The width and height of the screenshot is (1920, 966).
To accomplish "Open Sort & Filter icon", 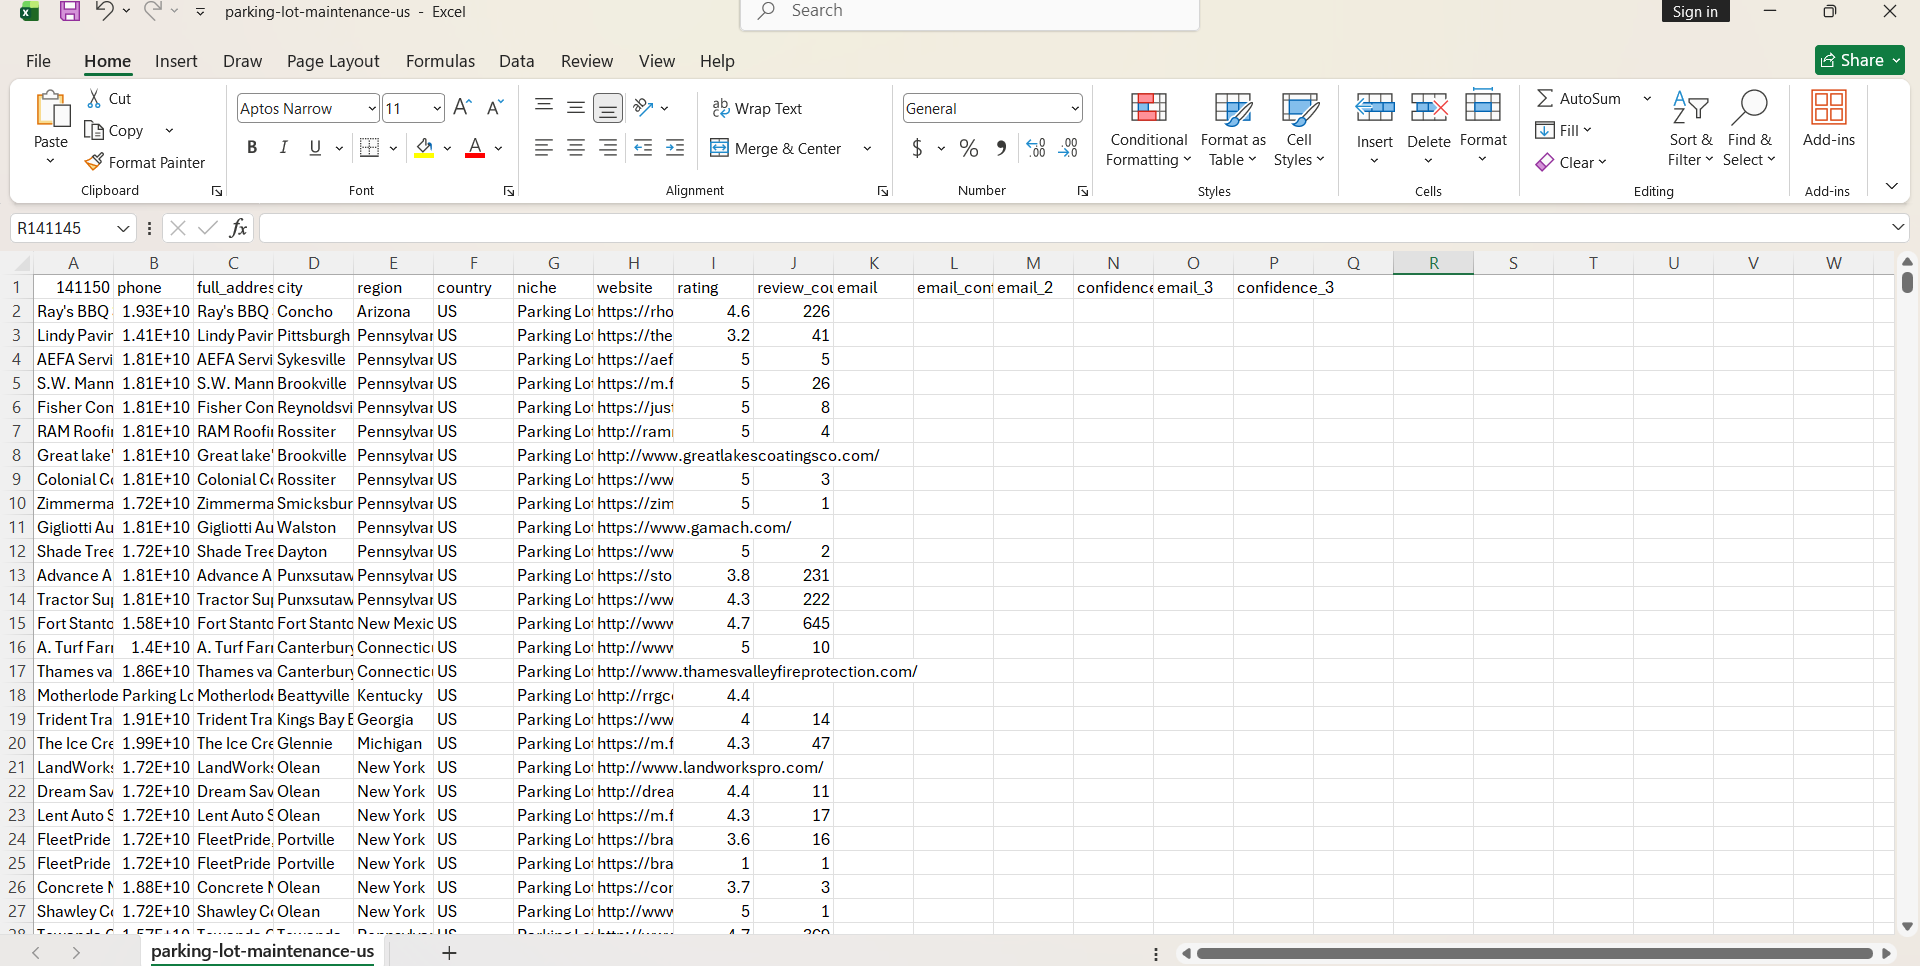I will pos(1691,107).
